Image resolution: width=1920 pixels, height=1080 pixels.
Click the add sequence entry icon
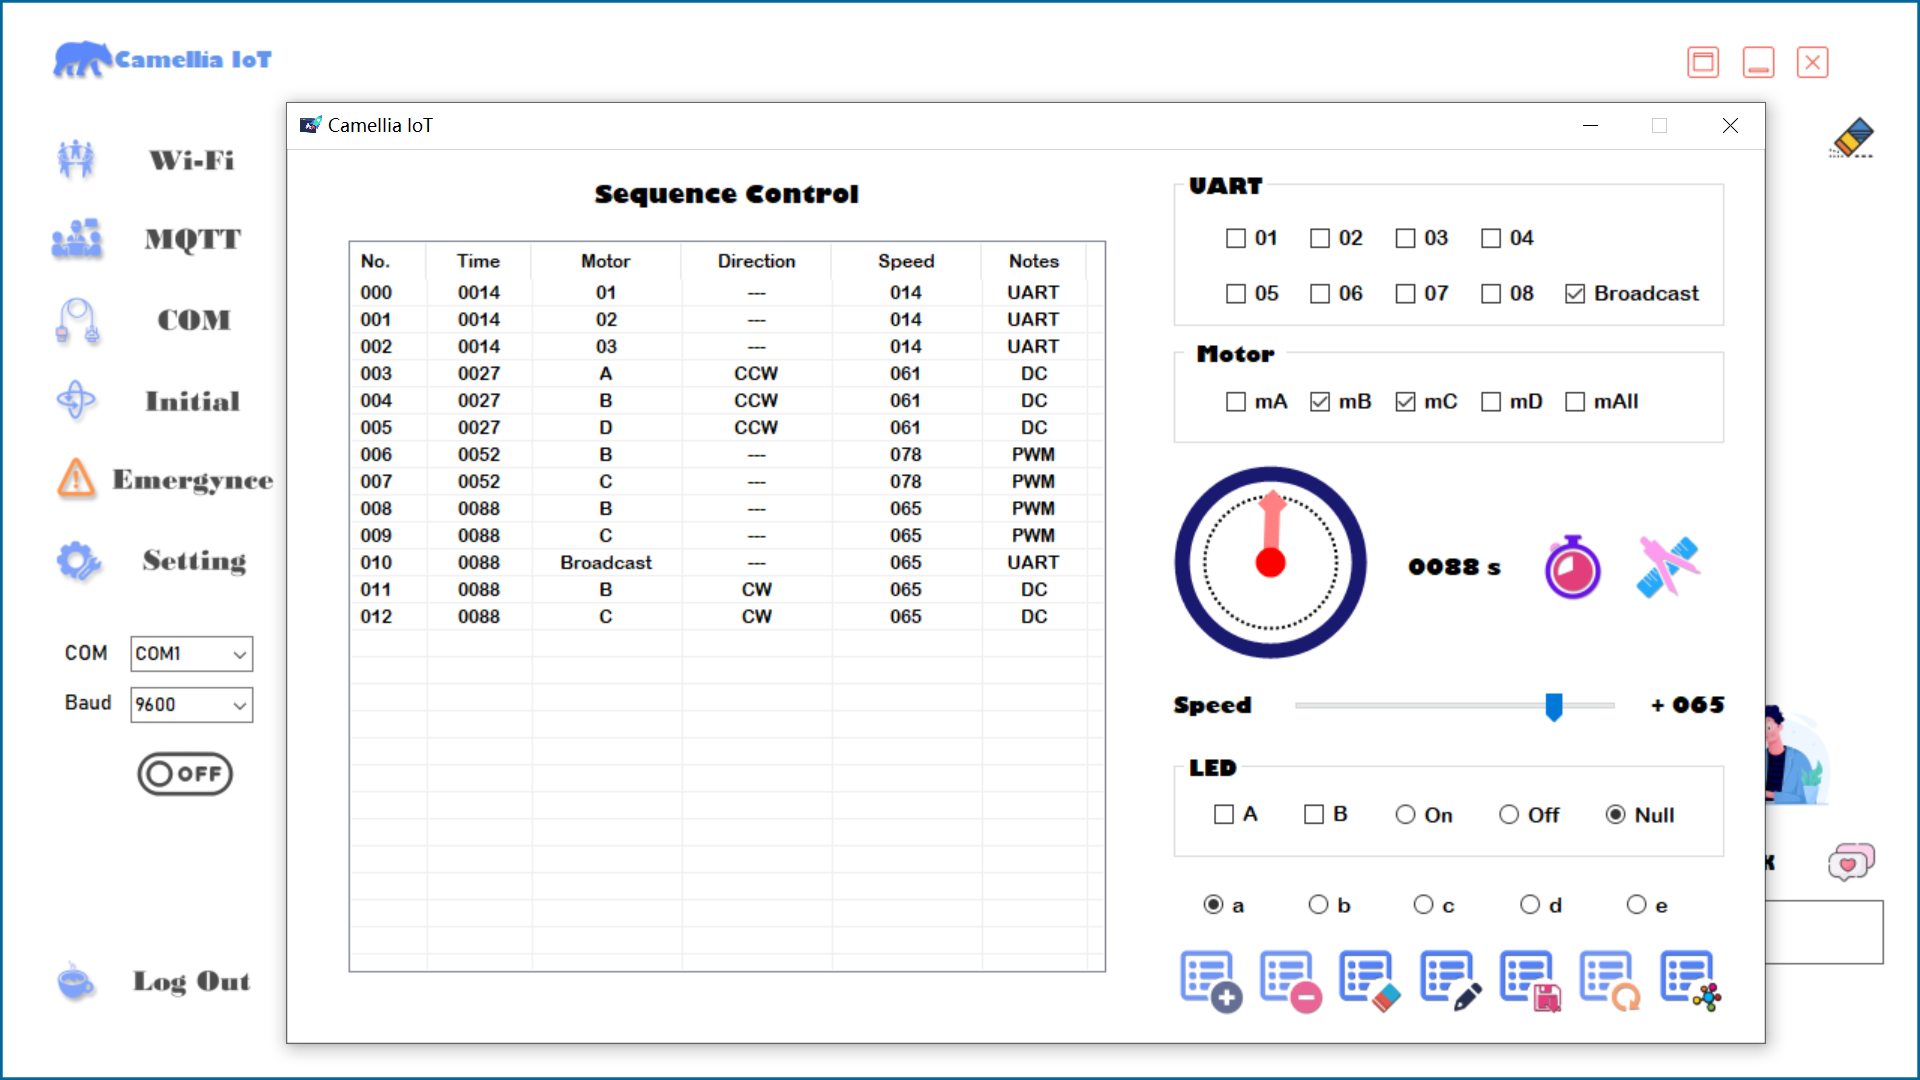point(1210,981)
